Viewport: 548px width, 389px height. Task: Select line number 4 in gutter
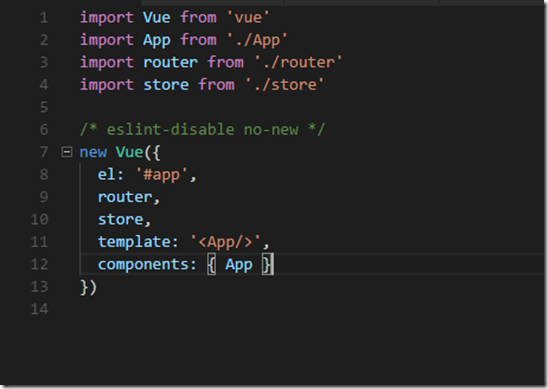click(x=44, y=85)
